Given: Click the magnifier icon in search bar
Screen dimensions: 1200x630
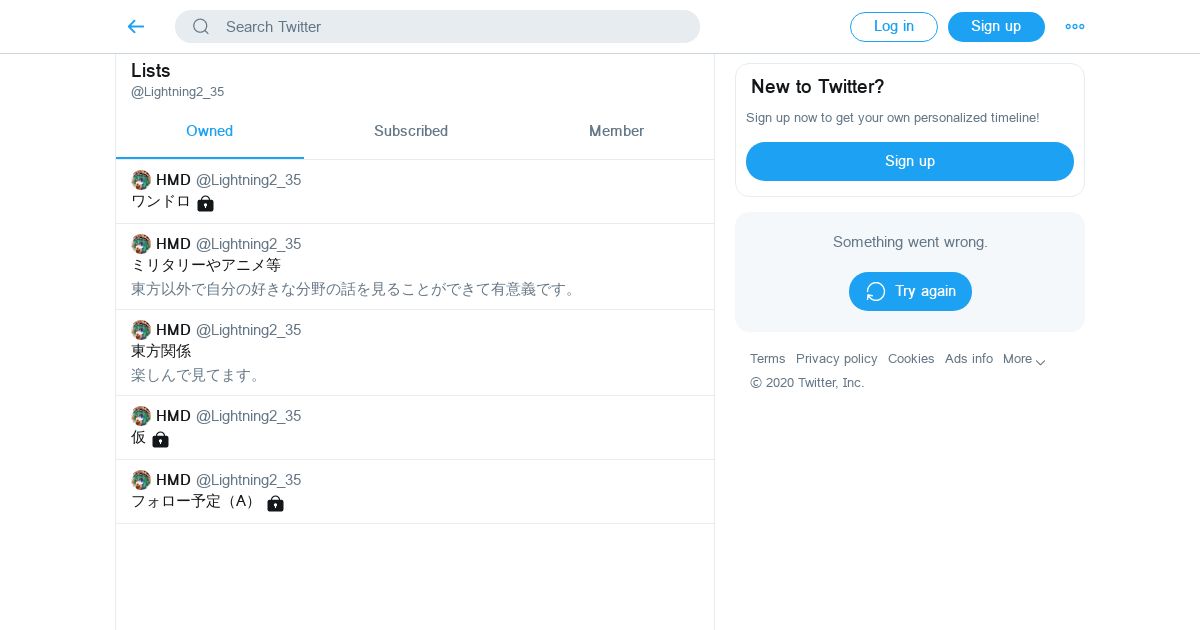Looking at the screenshot, I should 201,27.
